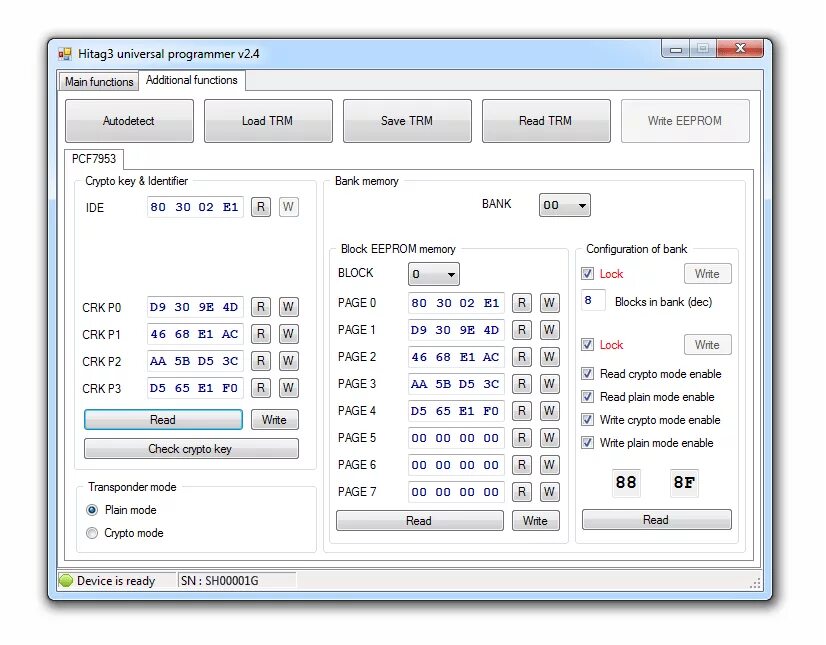
Task: Click the CRK P2 field showing AA 5B D5 3C
Action: 195,361
